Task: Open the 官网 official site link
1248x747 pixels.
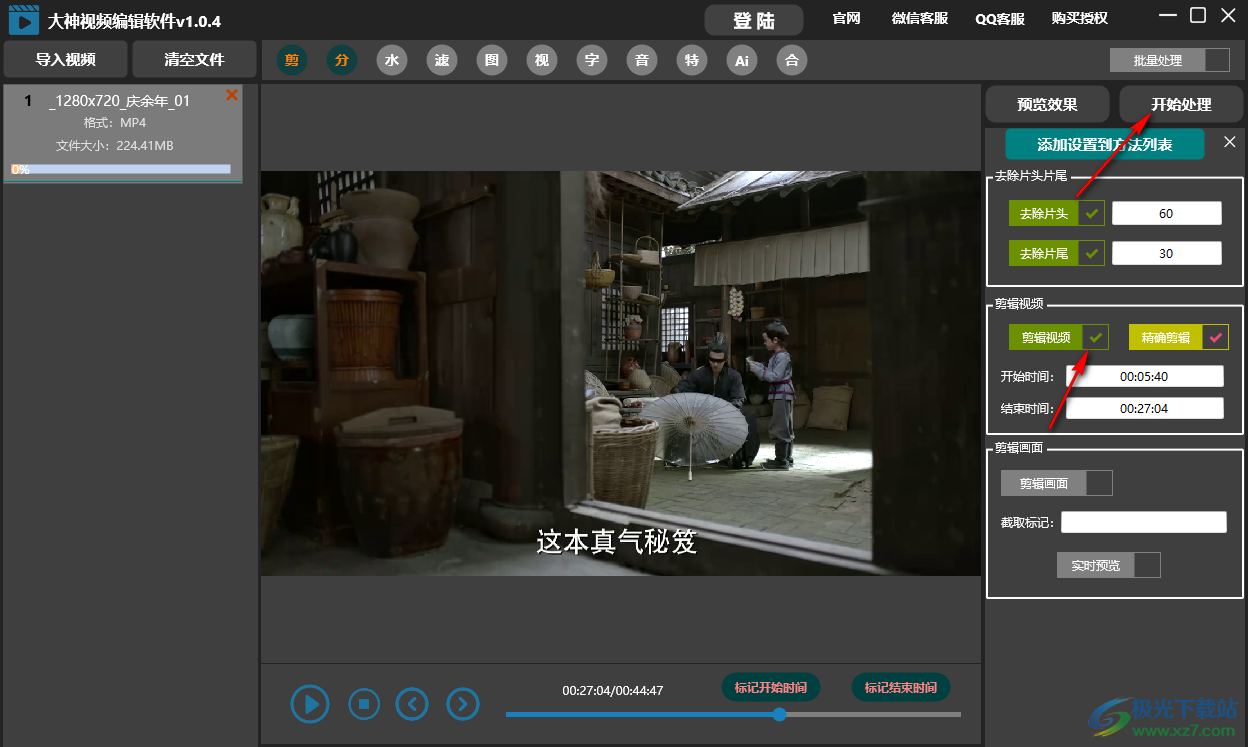Action: coord(846,18)
